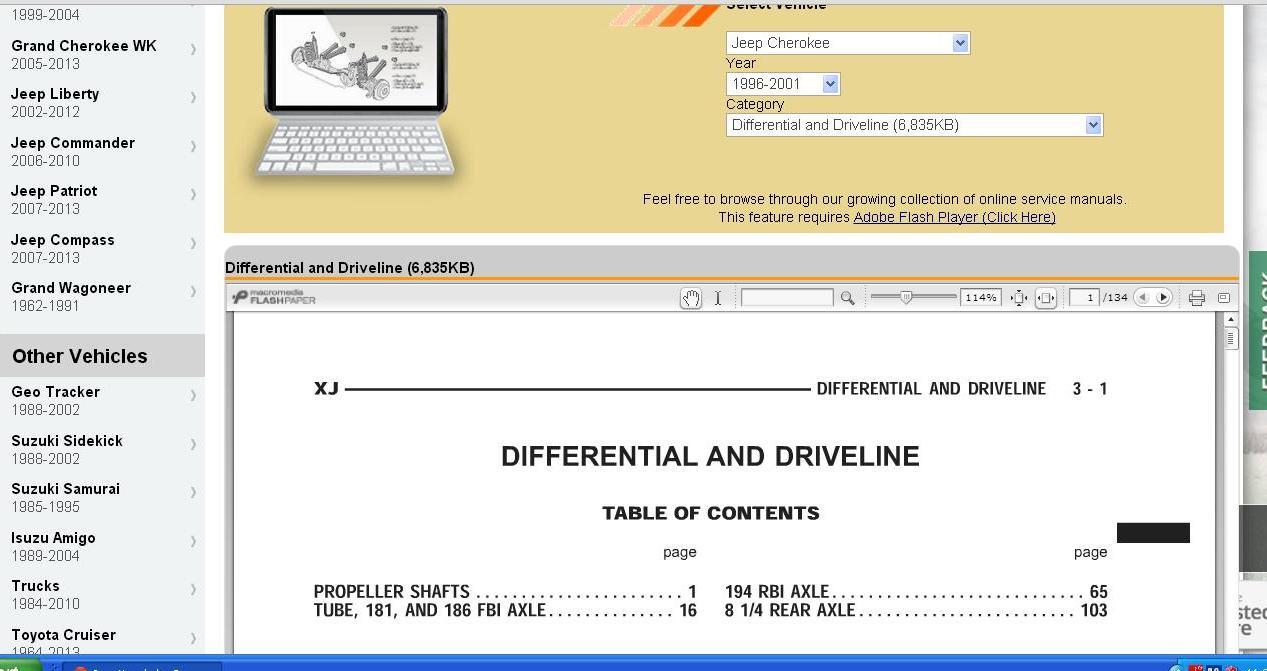The image size is (1267, 671).
Task: Click the laptop manual illustration
Action: coord(356,92)
